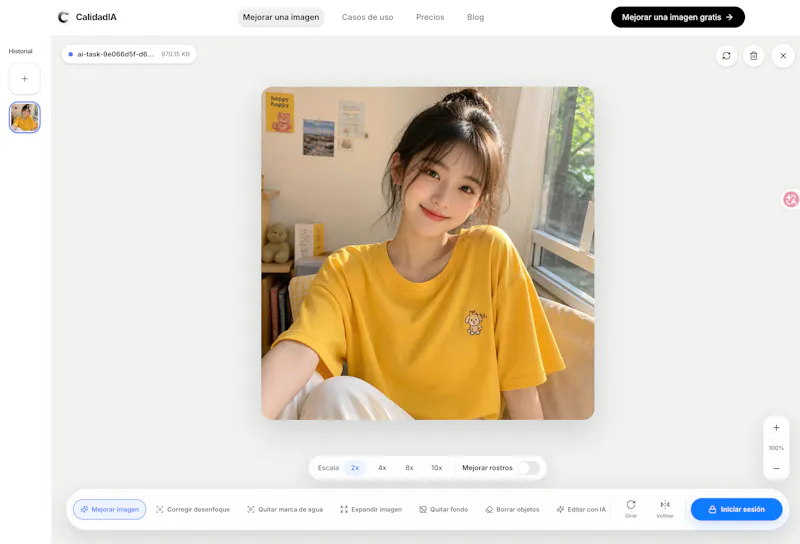
Task: Select Corregir desenfoque tool
Action: 193,509
